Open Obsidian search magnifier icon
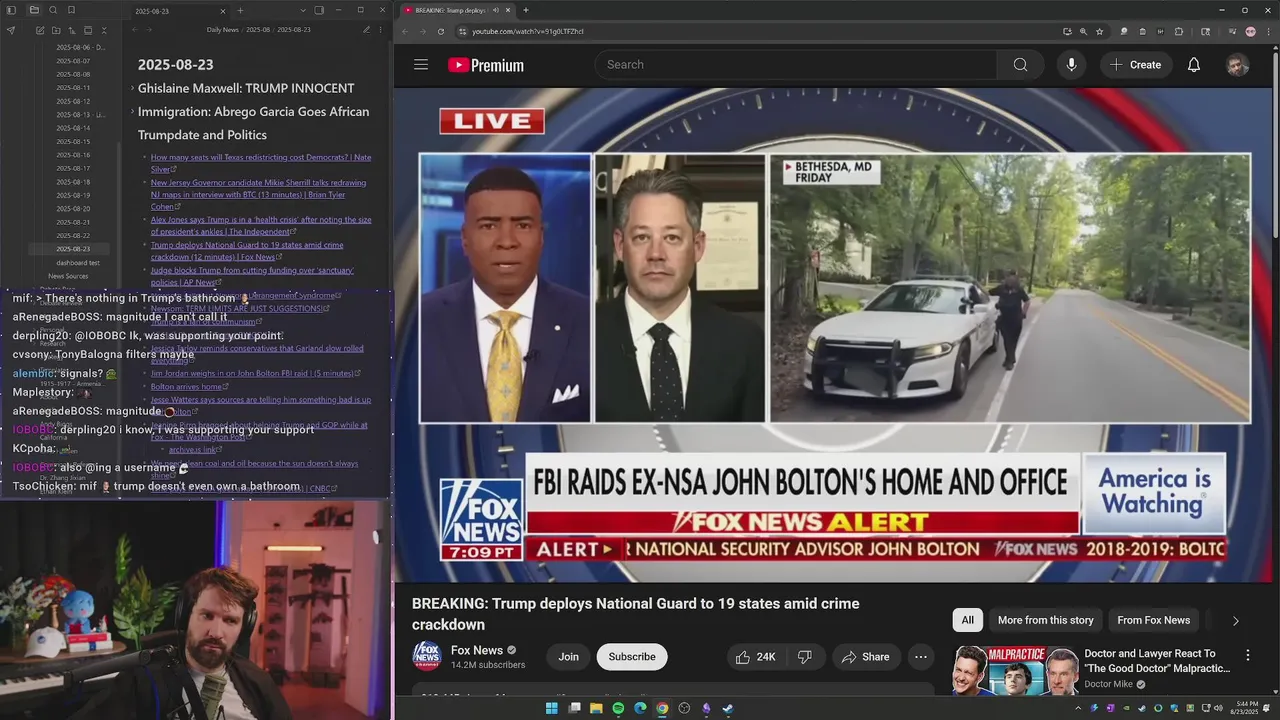This screenshot has width=1280, height=720. pyautogui.click(x=52, y=10)
